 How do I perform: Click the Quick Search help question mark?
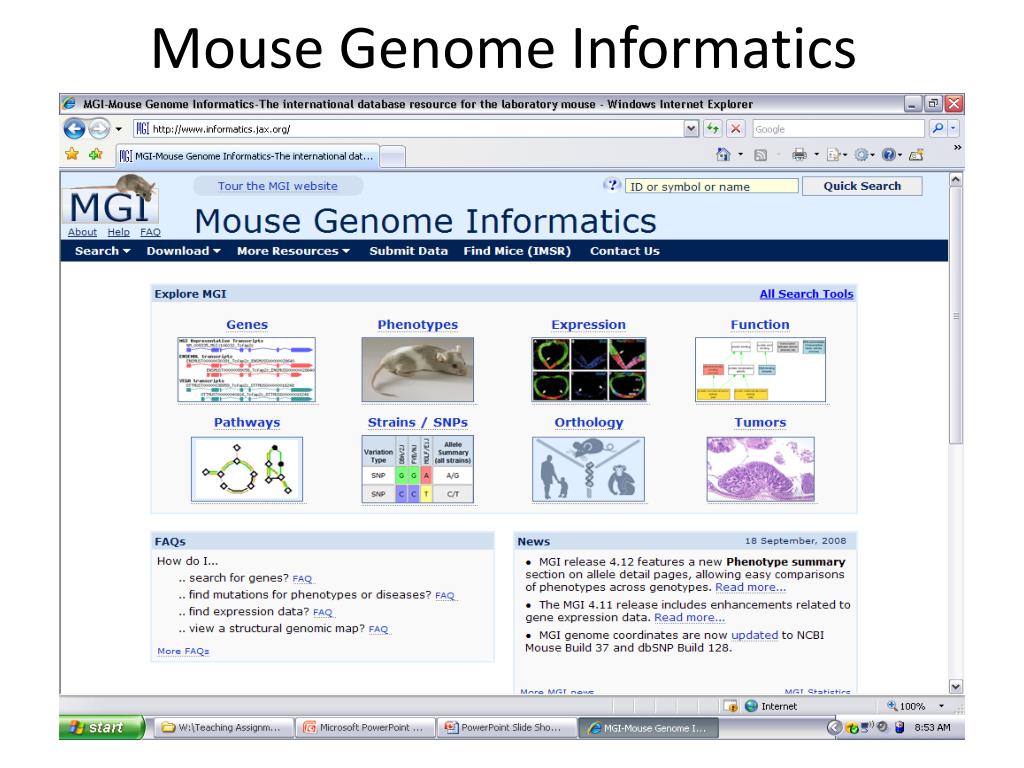point(611,185)
